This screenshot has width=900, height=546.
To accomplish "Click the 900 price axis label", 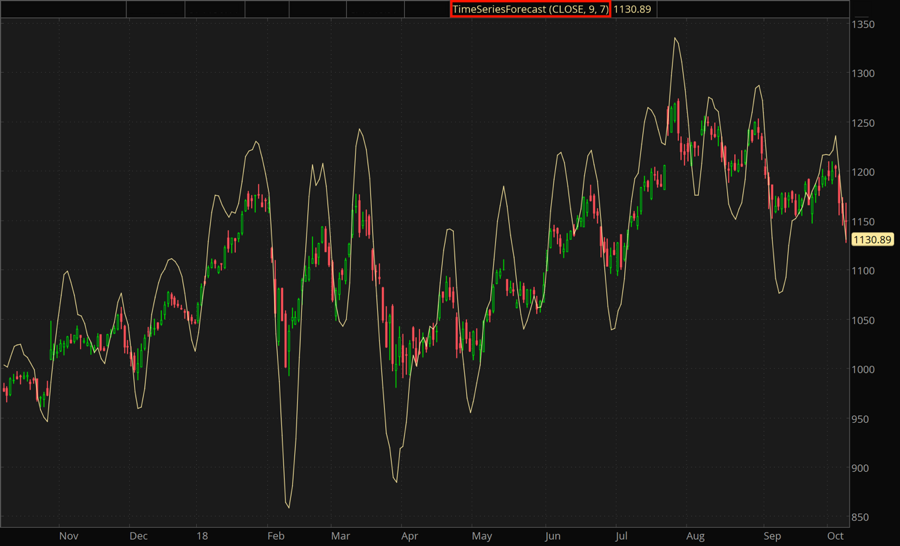I will tap(865, 468).
